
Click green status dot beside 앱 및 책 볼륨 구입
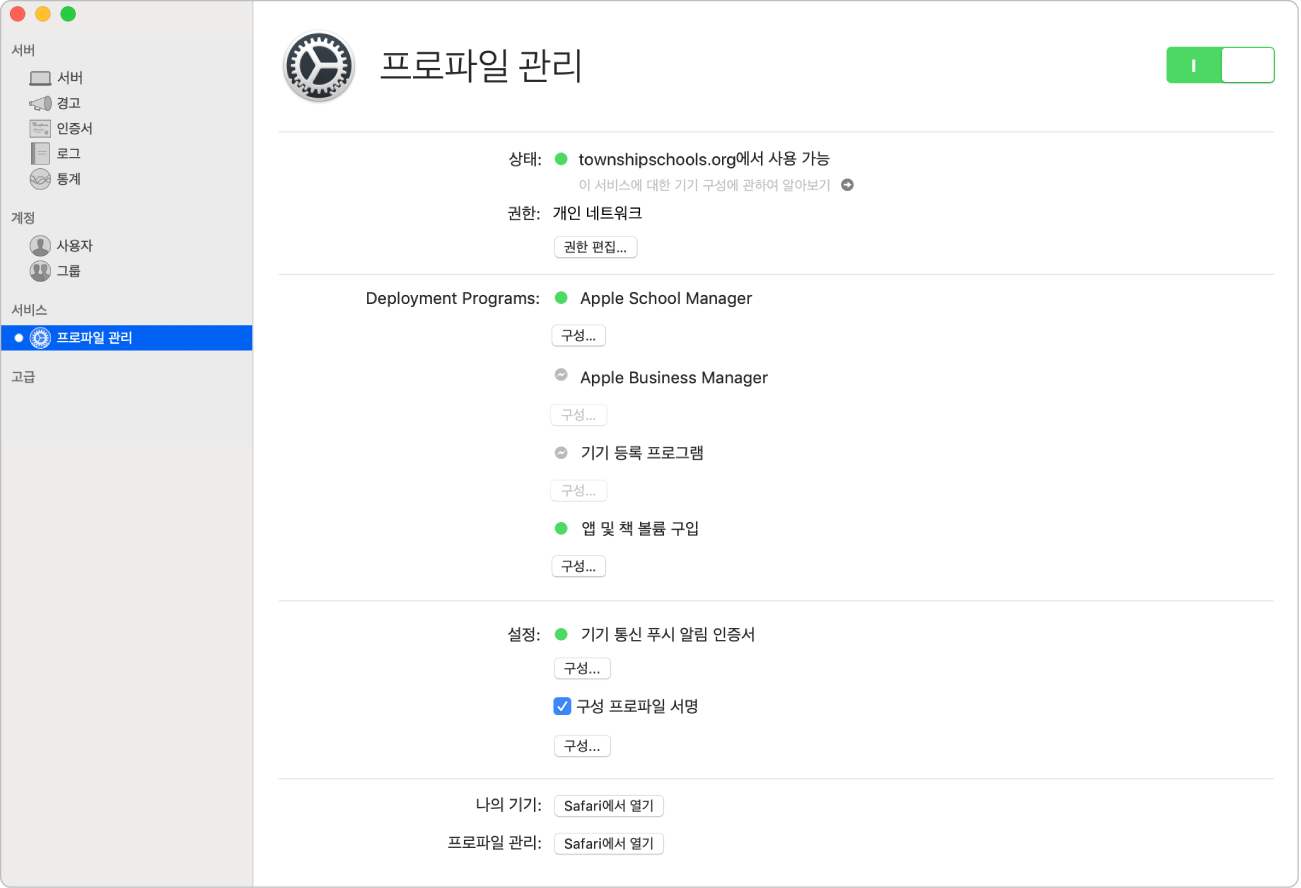click(x=561, y=528)
